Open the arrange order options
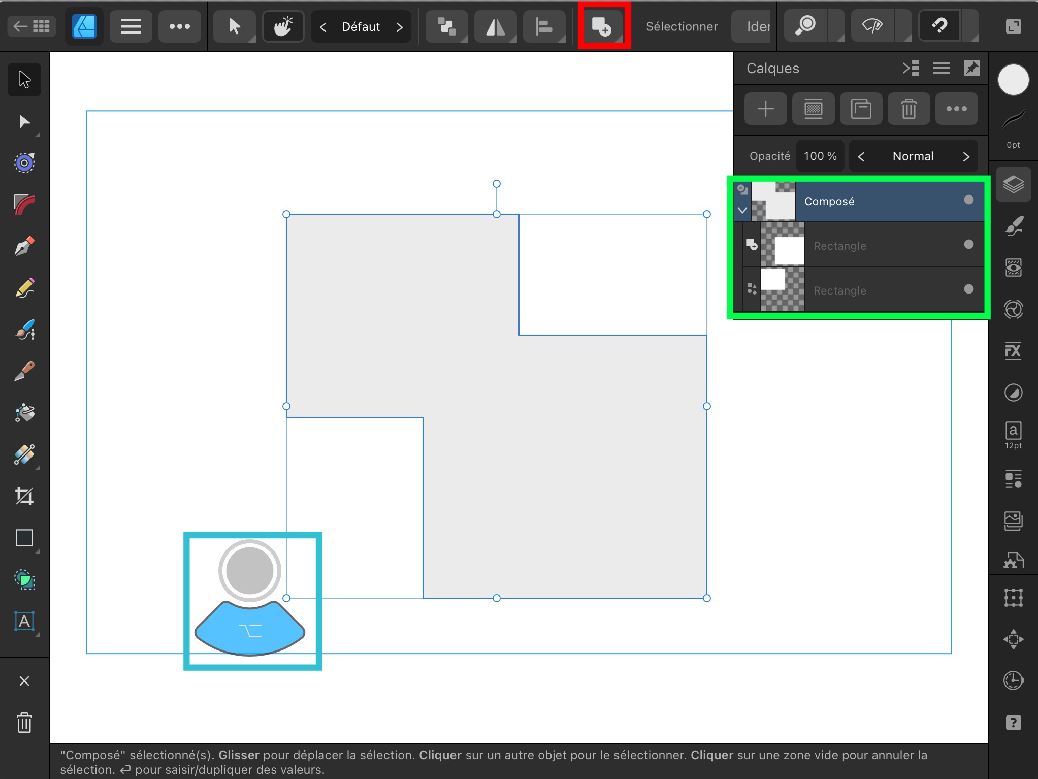The image size is (1038, 779). click(x=448, y=27)
